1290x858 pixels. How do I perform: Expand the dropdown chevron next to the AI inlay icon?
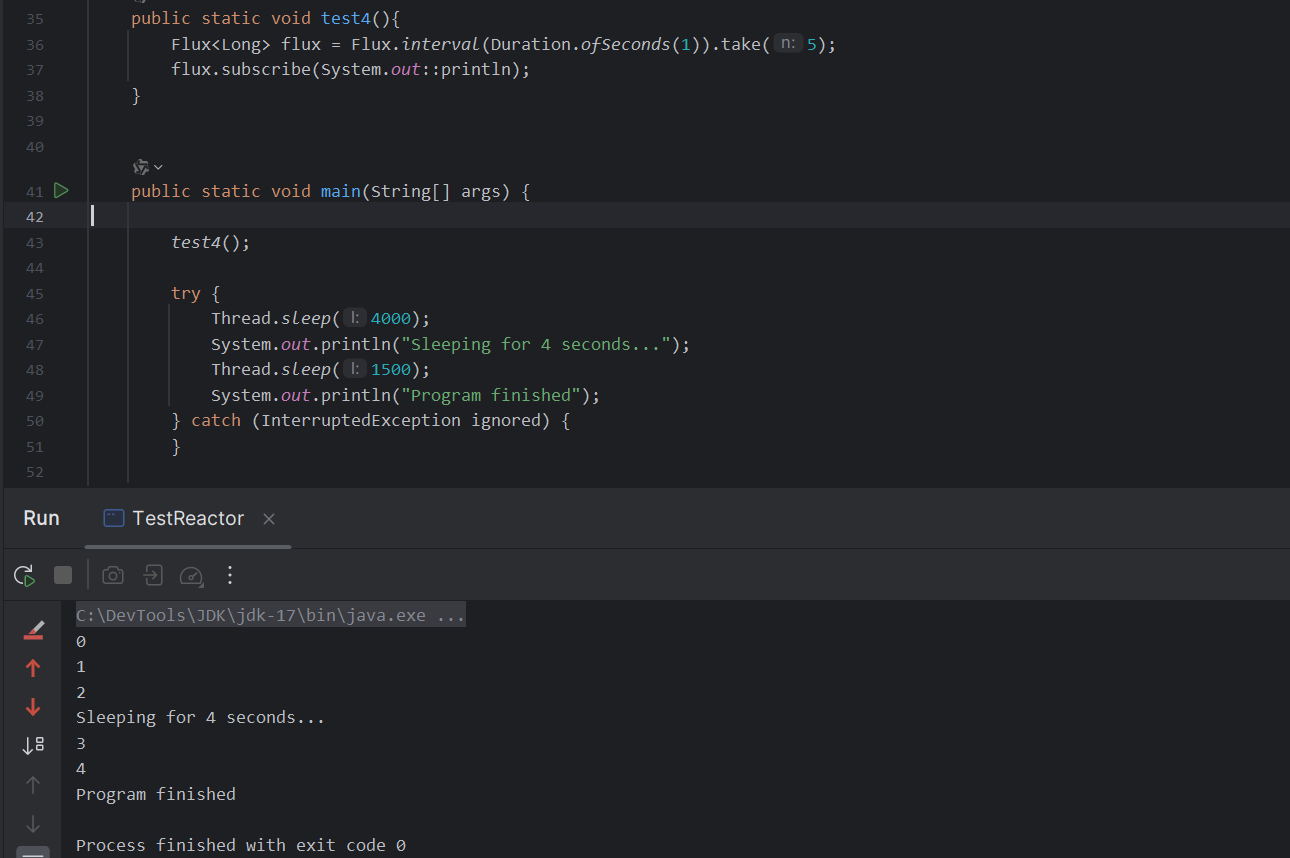pos(158,167)
